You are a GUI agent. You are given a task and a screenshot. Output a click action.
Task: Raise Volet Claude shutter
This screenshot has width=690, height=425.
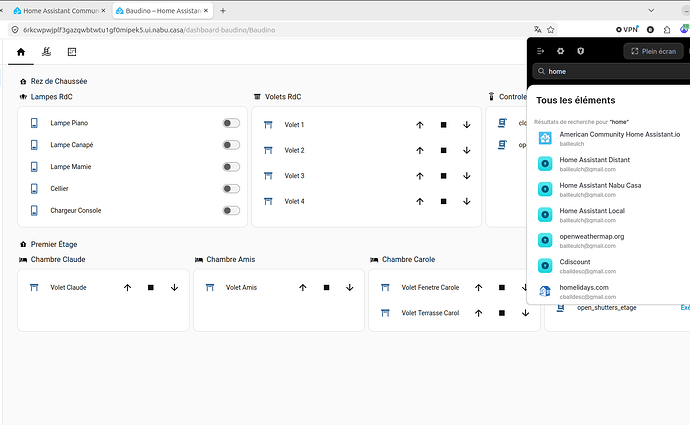click(128, 288)
